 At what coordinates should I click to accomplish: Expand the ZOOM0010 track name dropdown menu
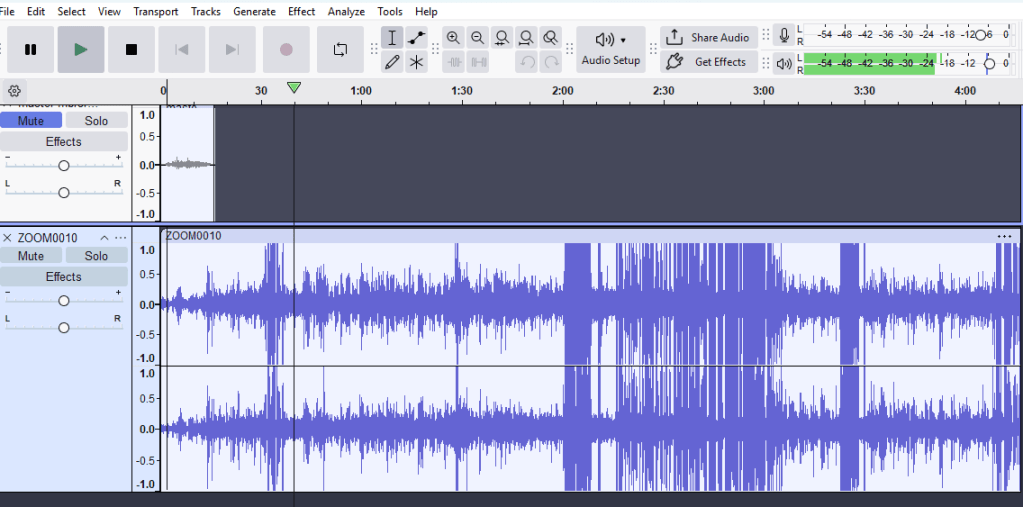point(102,238)
